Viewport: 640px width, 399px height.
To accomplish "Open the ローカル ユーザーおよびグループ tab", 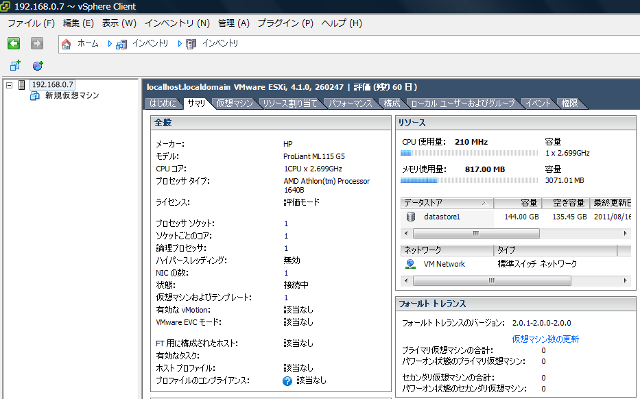I will [x=463, y=104].
